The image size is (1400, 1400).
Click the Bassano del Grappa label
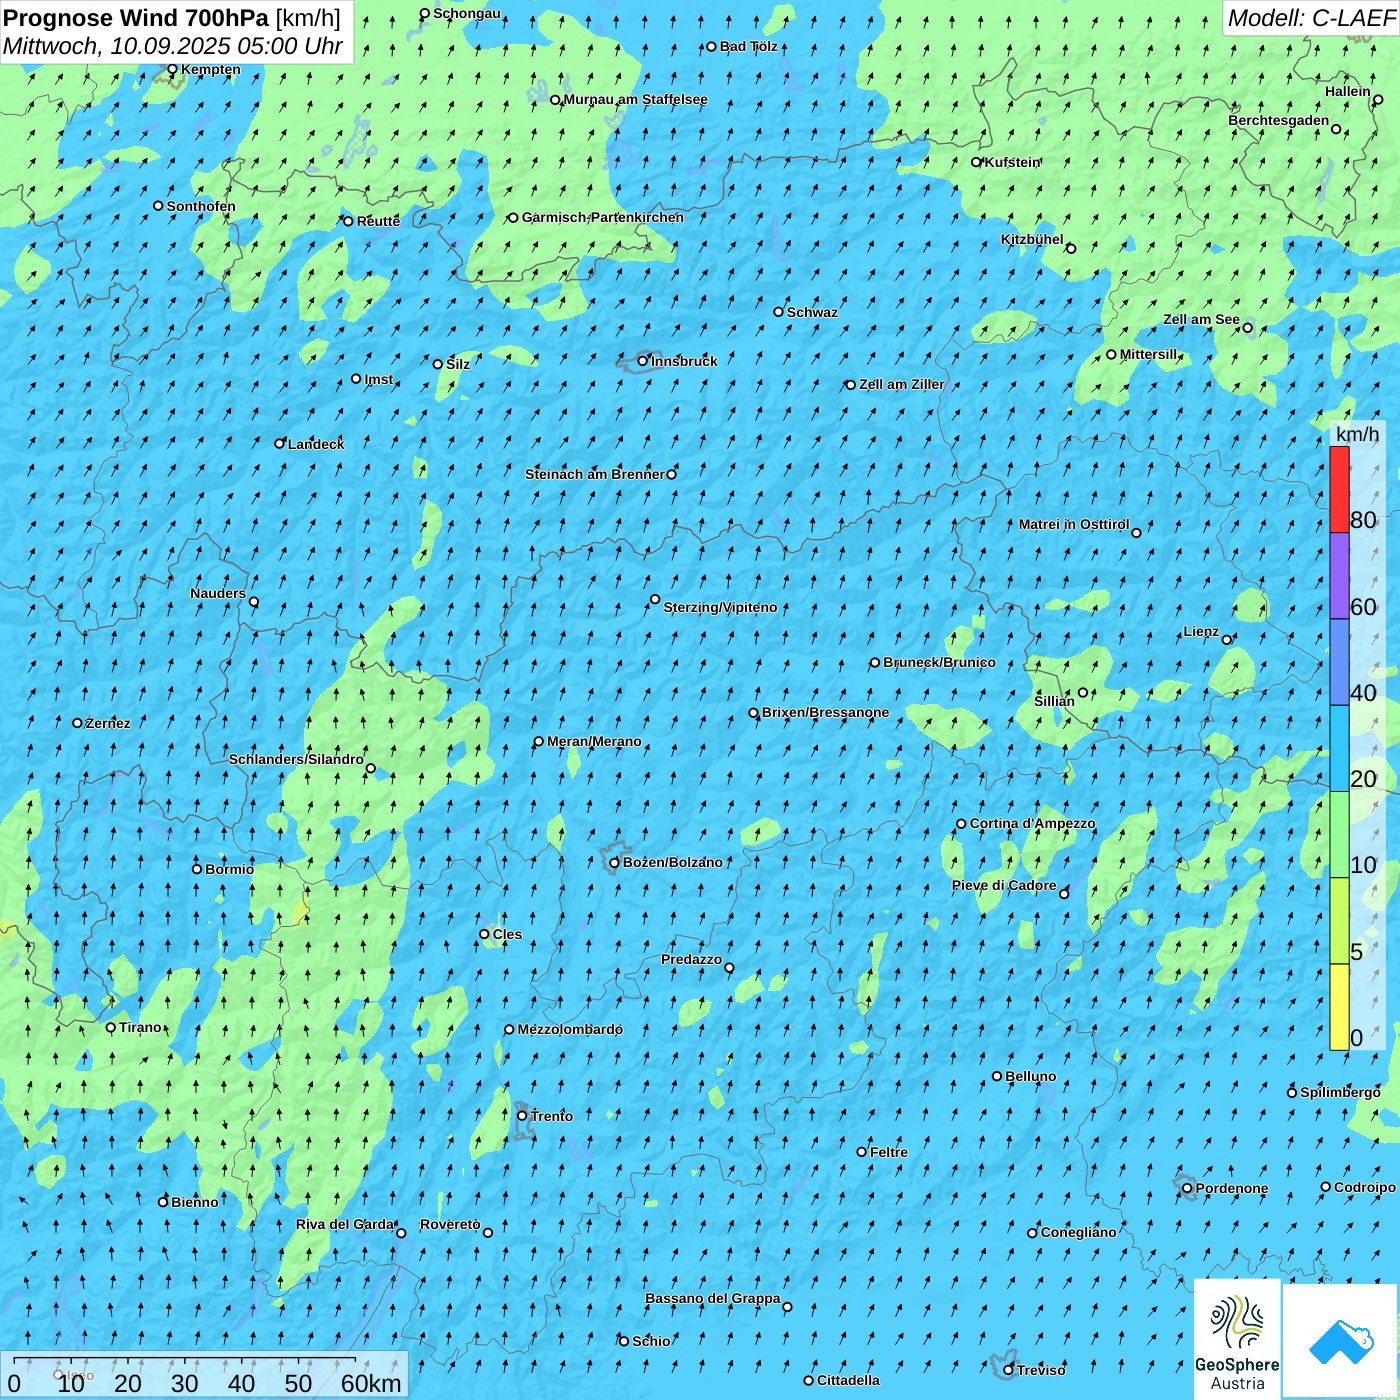coord(713,1298)
